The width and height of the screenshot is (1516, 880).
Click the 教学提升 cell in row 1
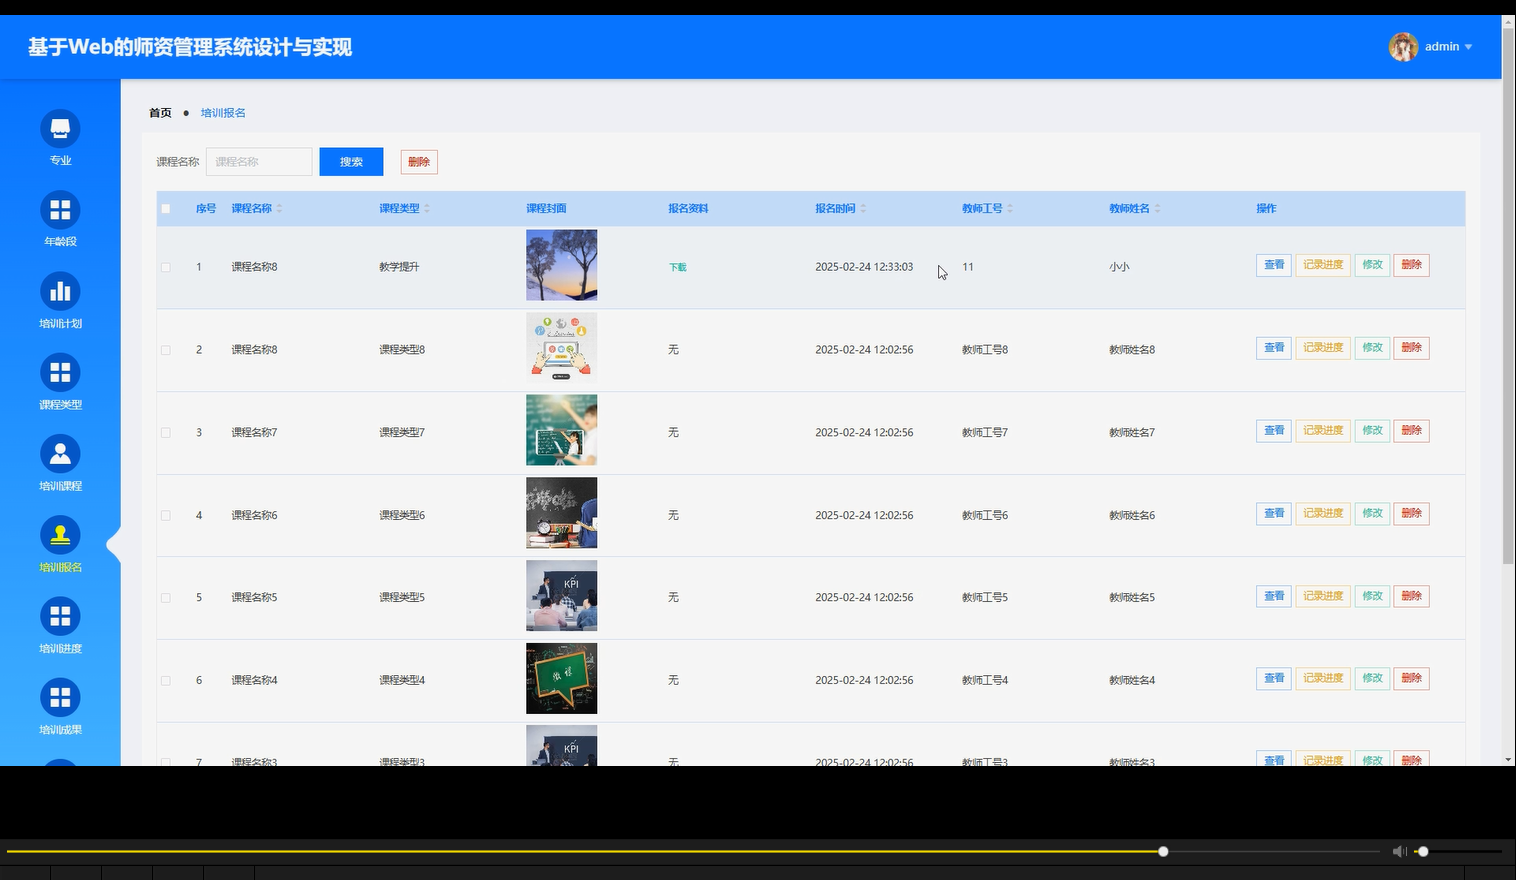click(399, 268)
